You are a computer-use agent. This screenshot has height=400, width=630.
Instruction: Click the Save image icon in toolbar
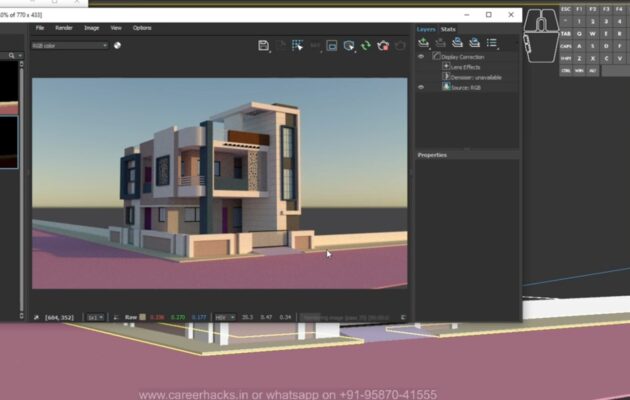[x=263, y=45]
